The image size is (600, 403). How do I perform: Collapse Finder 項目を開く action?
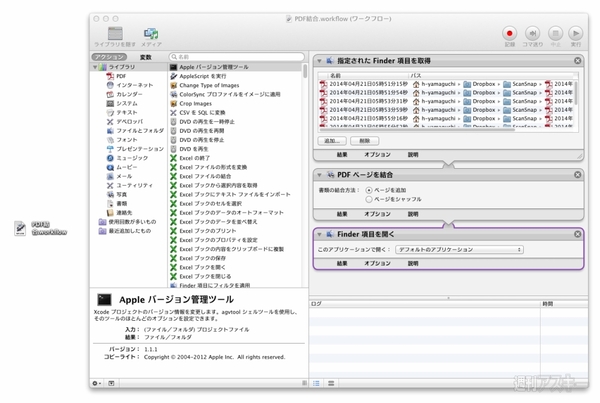click(319, 234)
